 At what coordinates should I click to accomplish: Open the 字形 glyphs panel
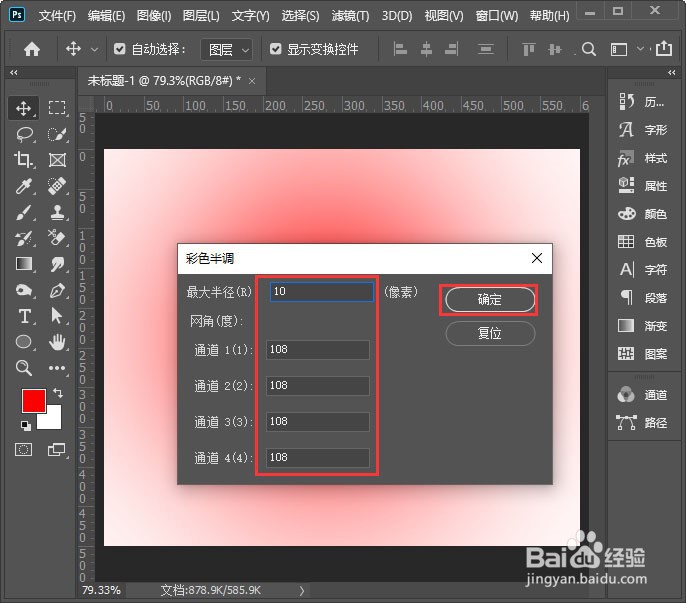point(641,130)
